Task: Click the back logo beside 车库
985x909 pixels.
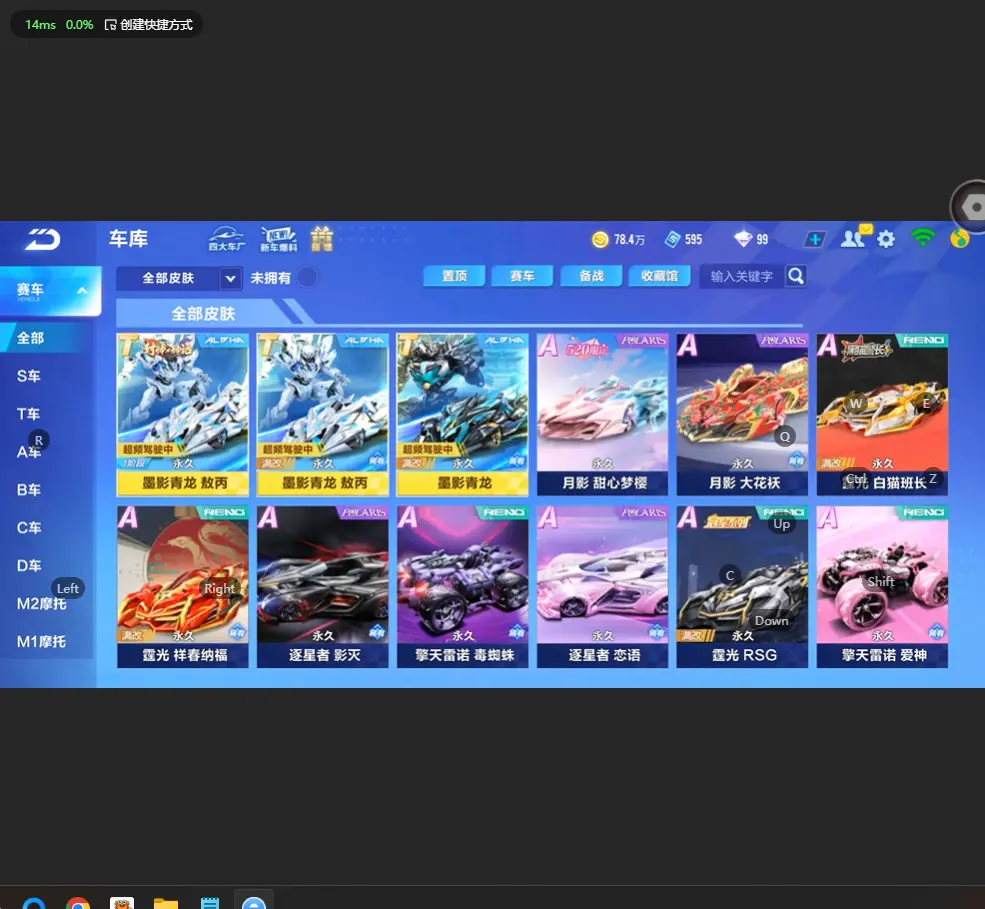Action: point(42,239)
